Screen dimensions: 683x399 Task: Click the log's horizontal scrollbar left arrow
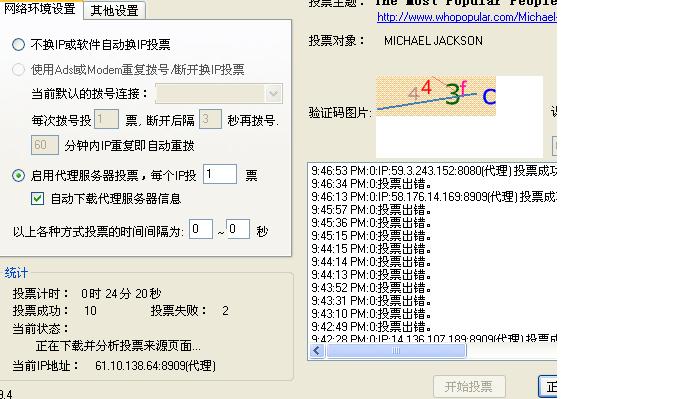(317, 351)
